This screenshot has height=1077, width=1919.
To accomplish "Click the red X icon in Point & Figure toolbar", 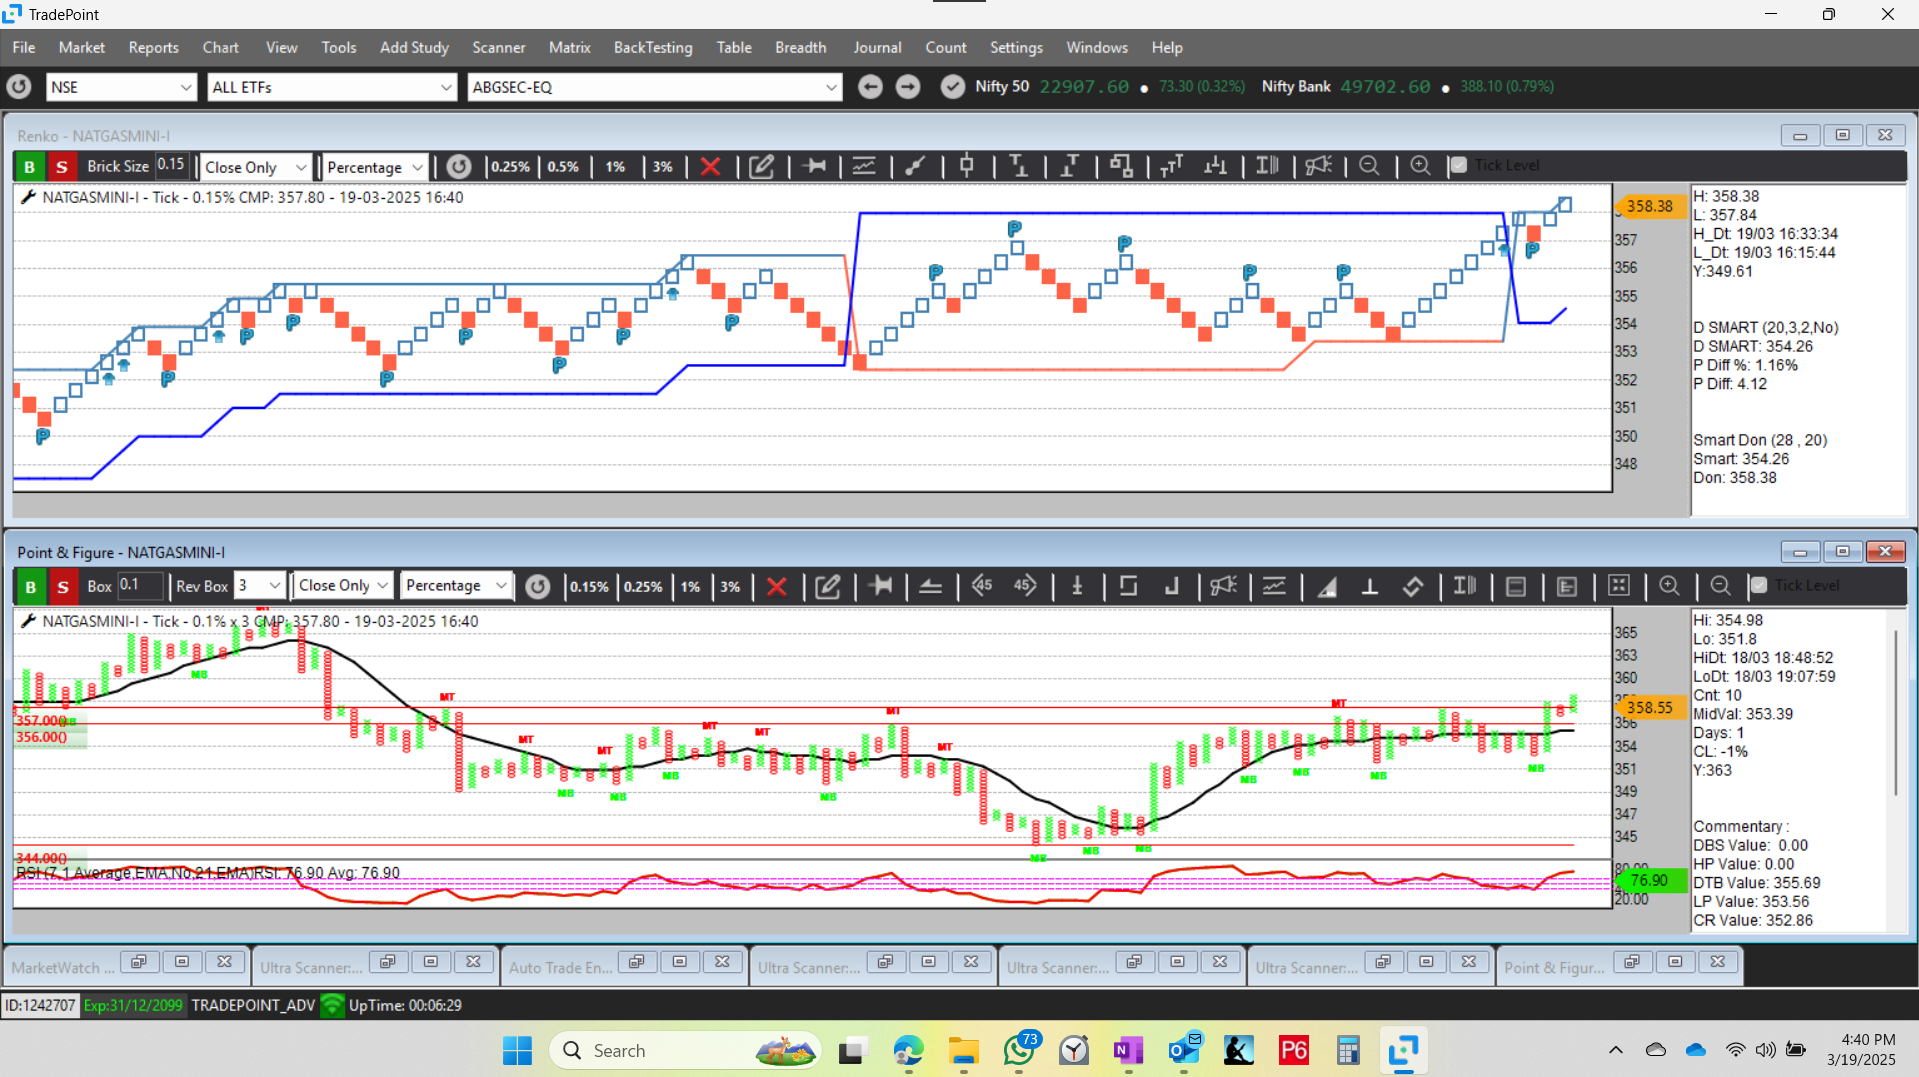I will 776,586.
